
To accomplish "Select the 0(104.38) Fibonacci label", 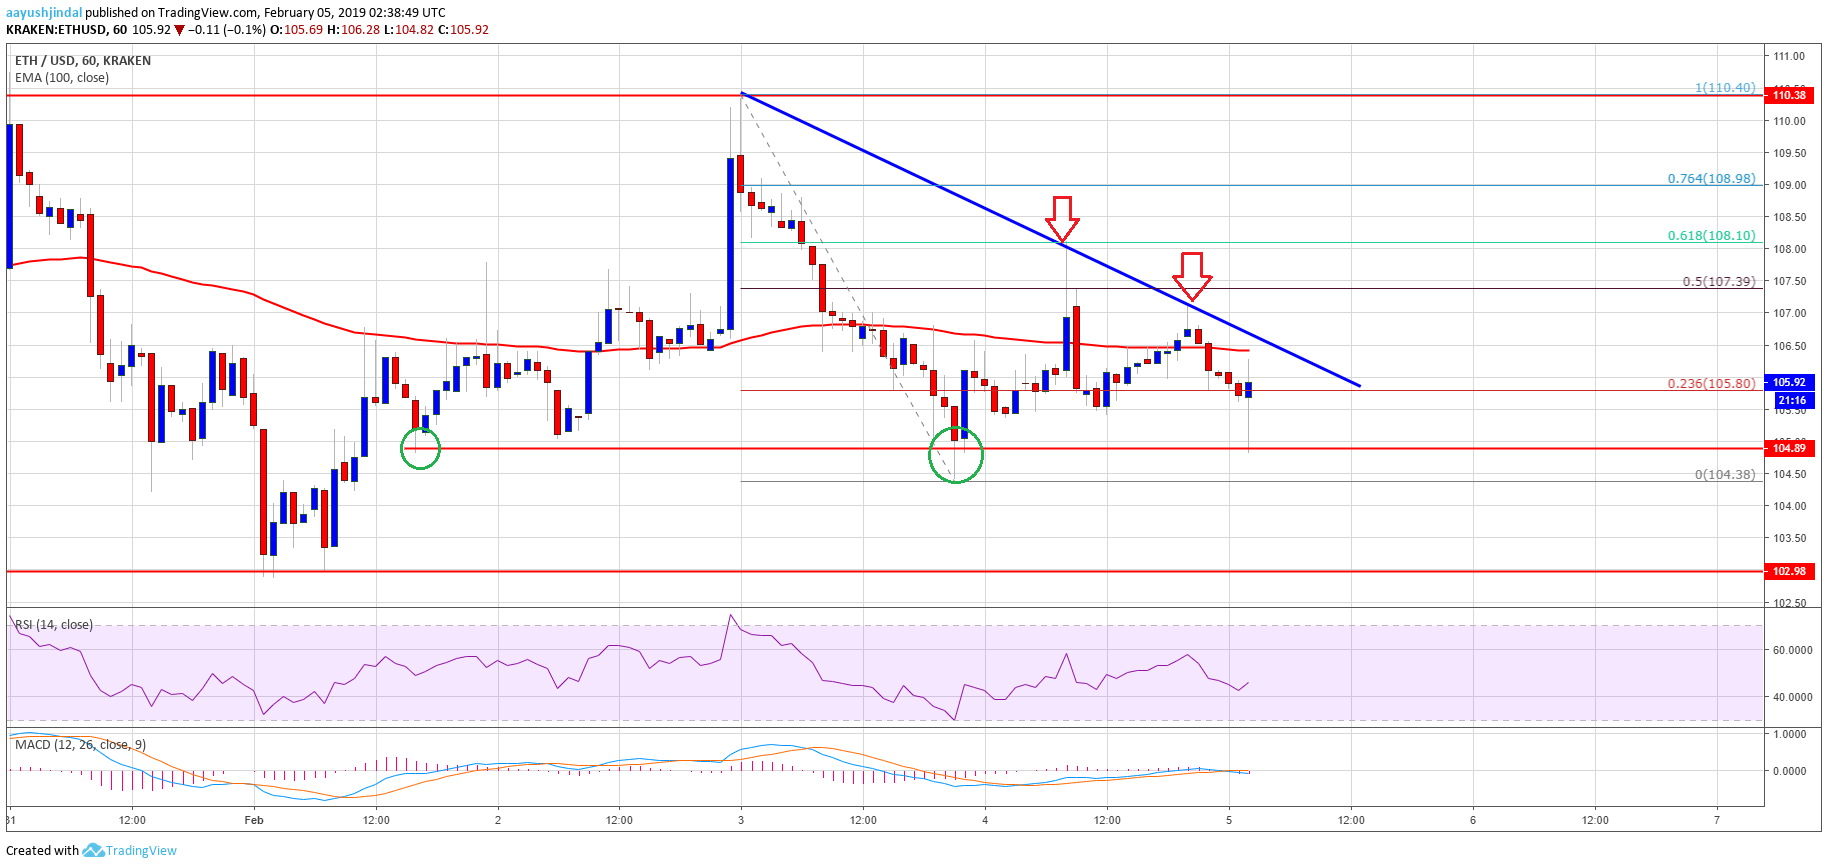I will click(1725, 475).
